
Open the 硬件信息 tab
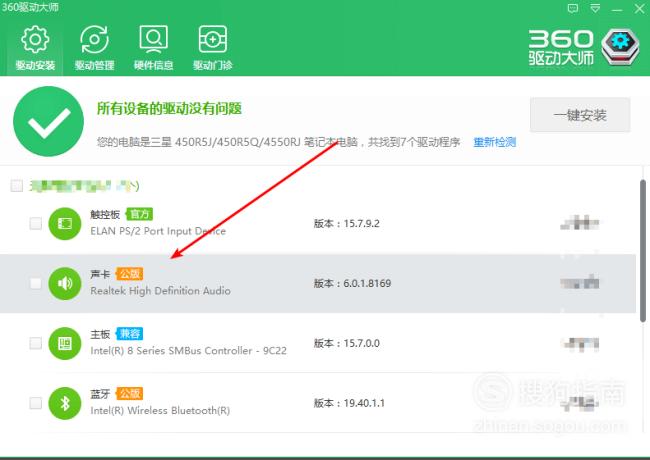pyautogui.click(x=153, y=48)
